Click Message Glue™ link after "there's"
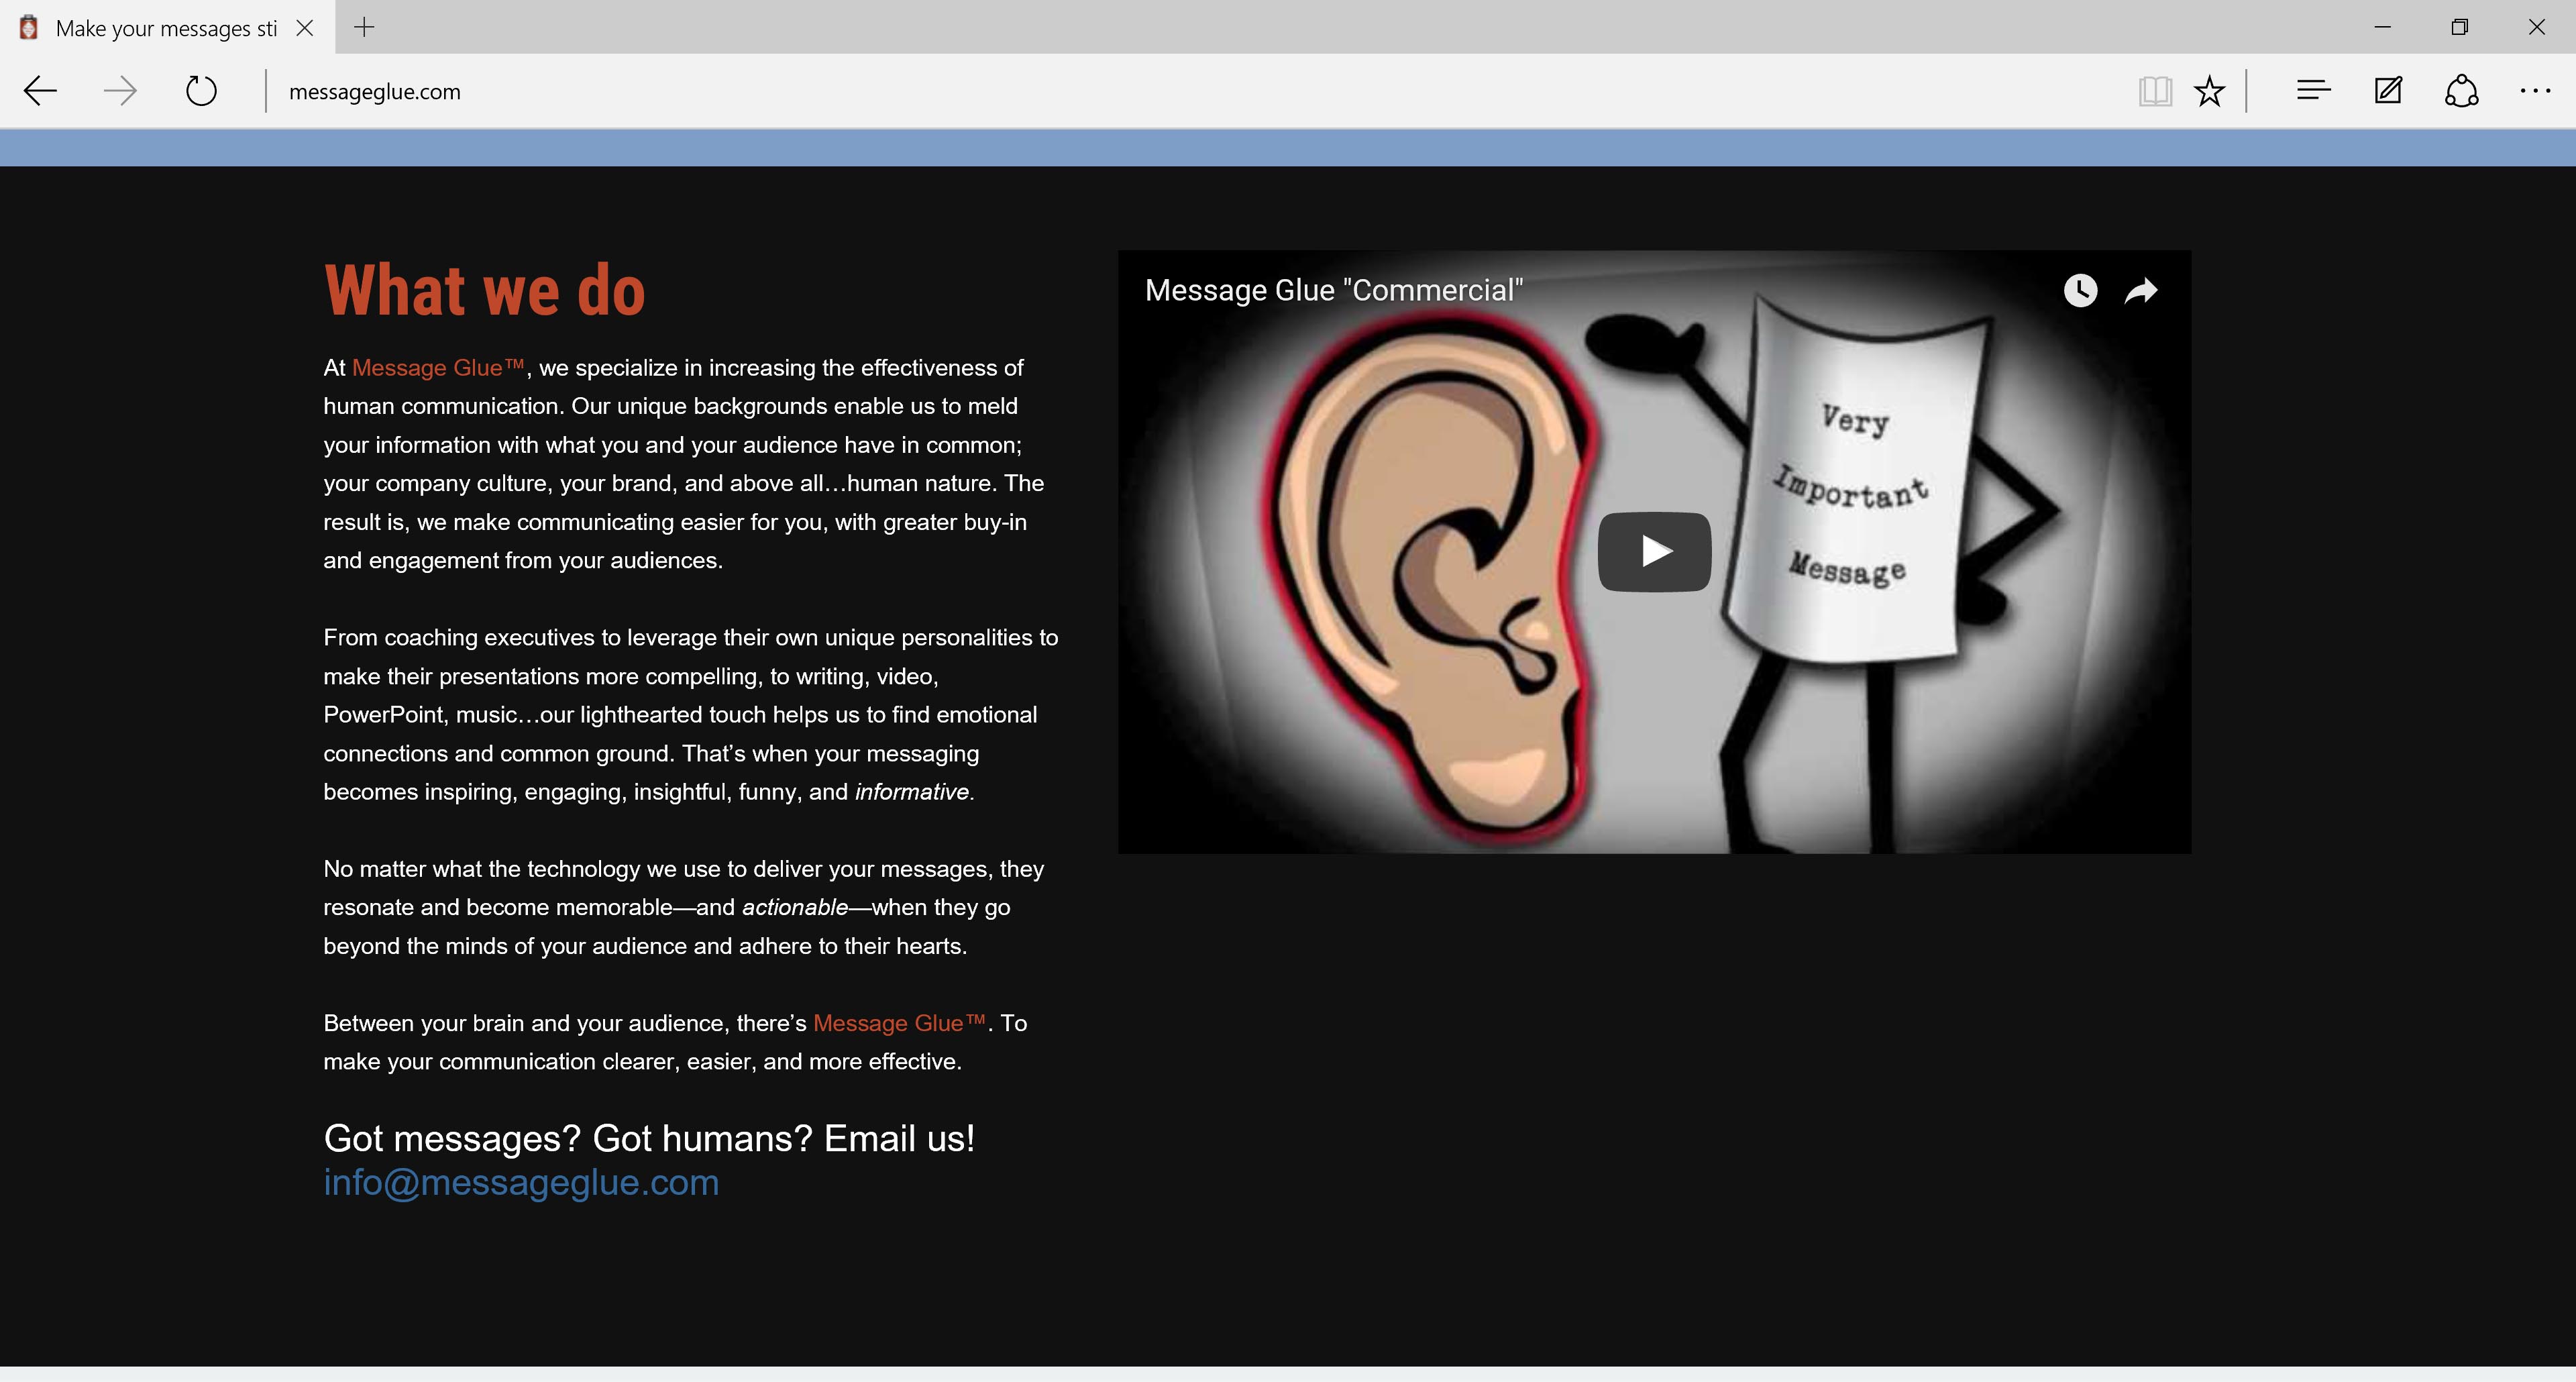The image size is (2576, 1382). click(x=899, y=1023)
